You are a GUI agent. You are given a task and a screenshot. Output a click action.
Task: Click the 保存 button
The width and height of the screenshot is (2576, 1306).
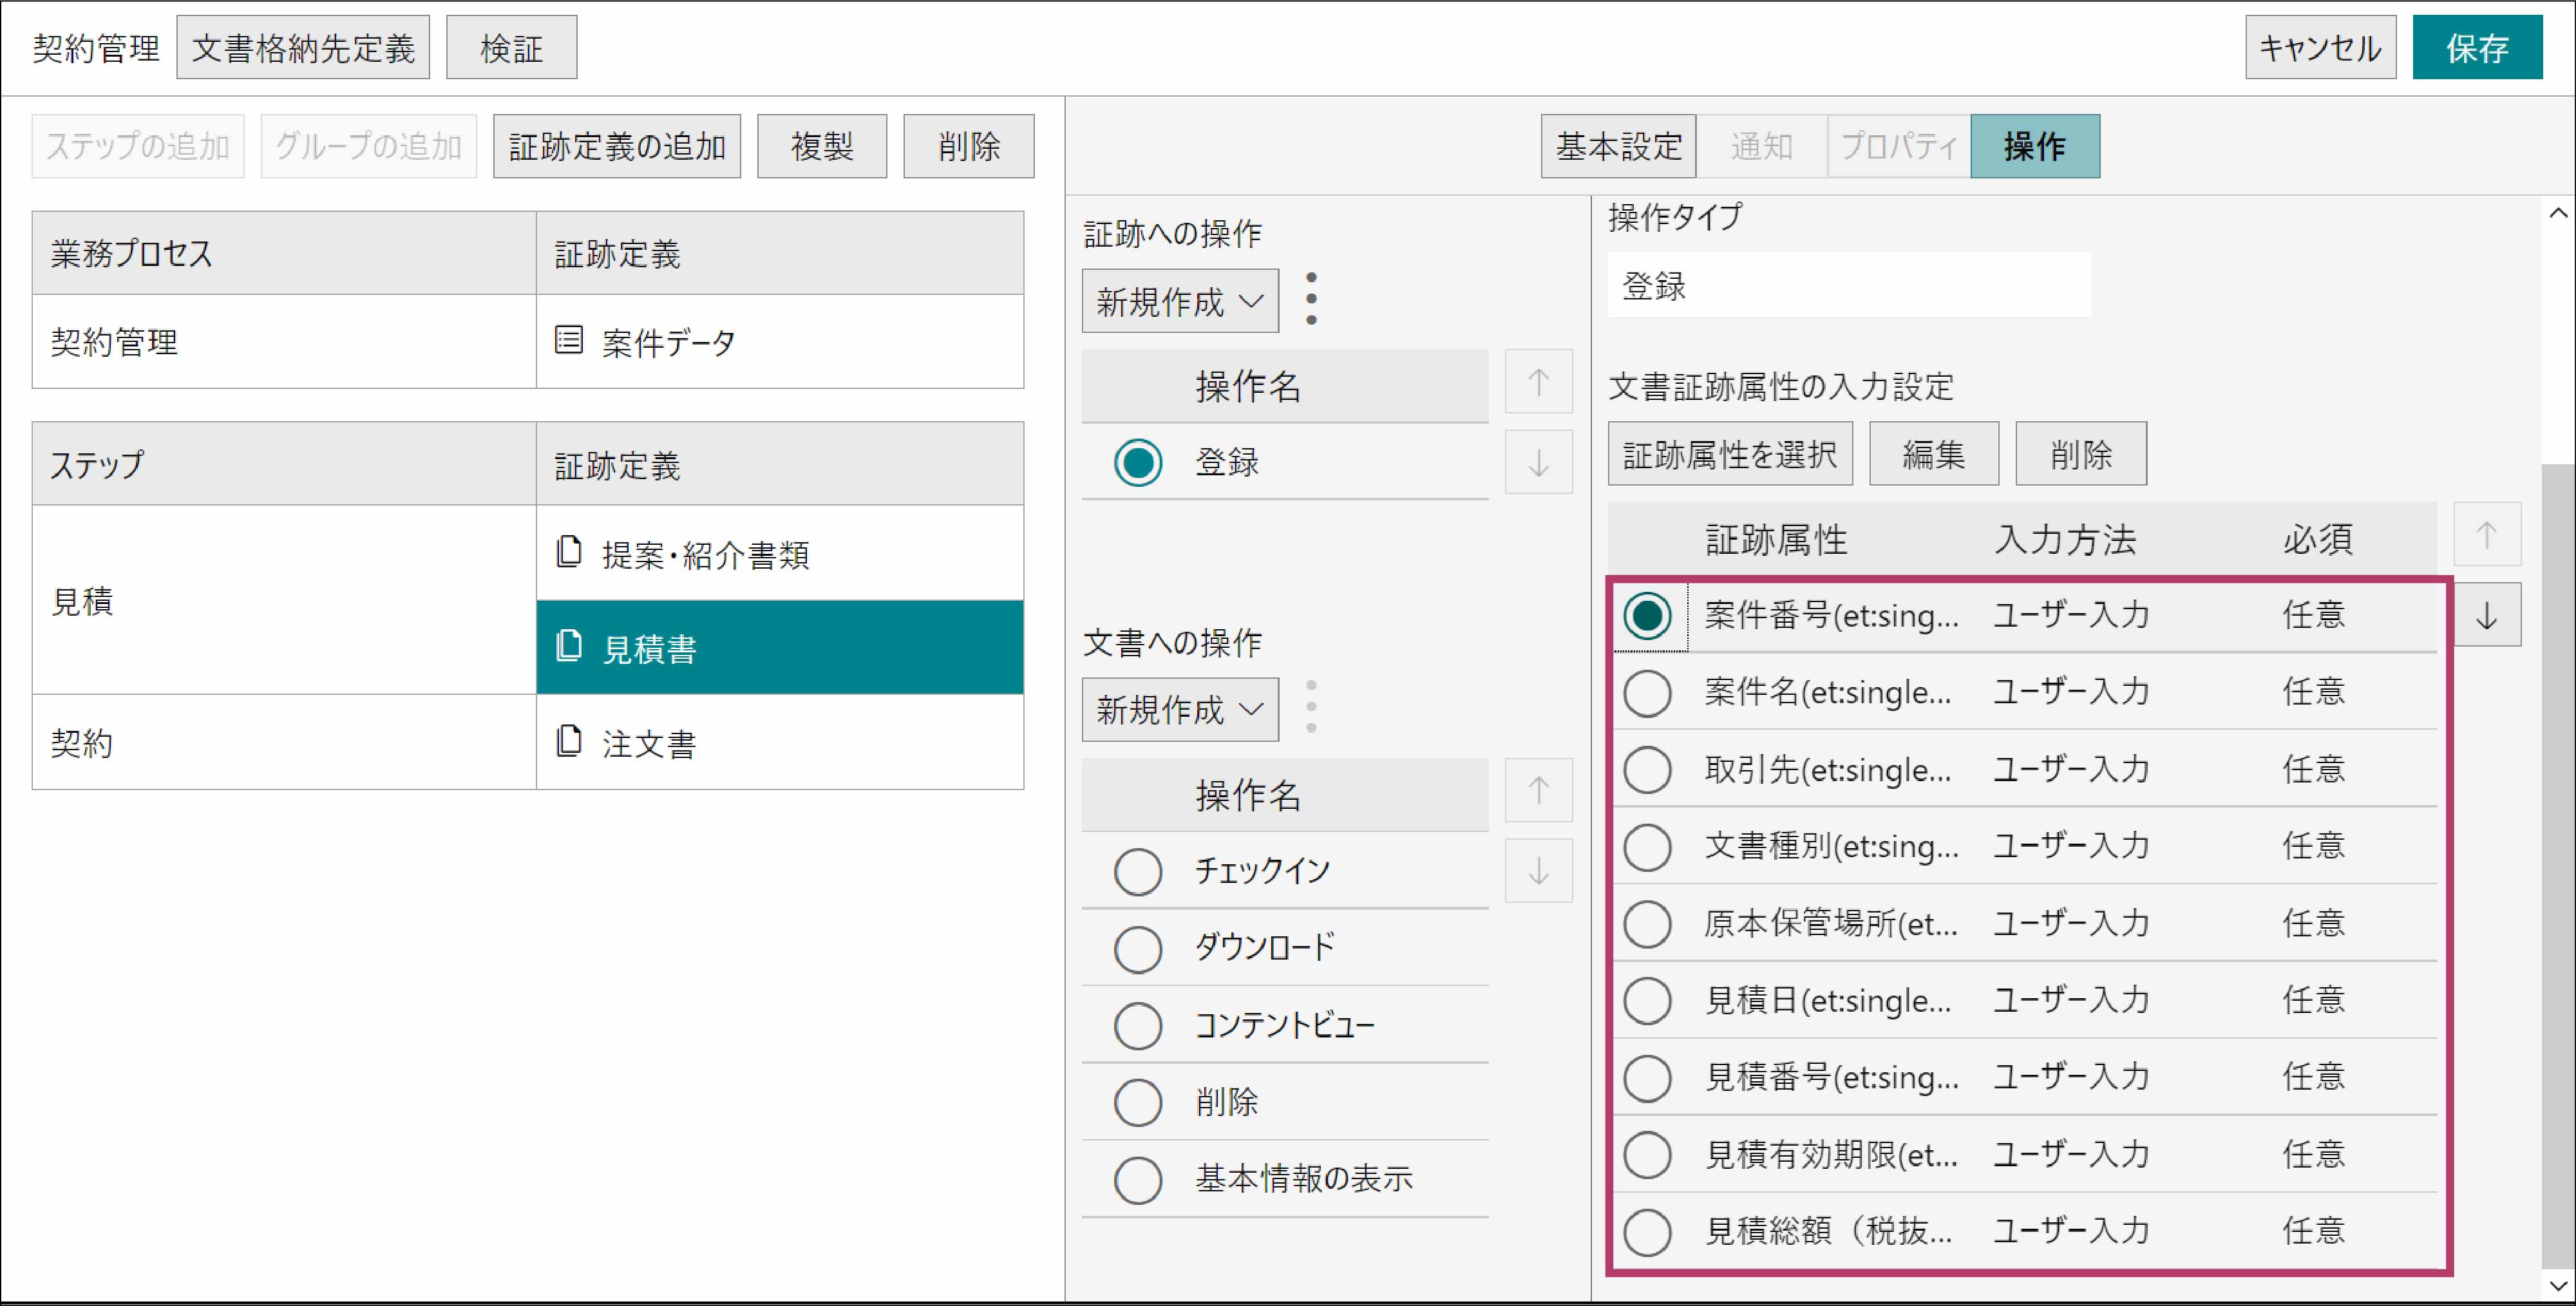coord(2477,47)
